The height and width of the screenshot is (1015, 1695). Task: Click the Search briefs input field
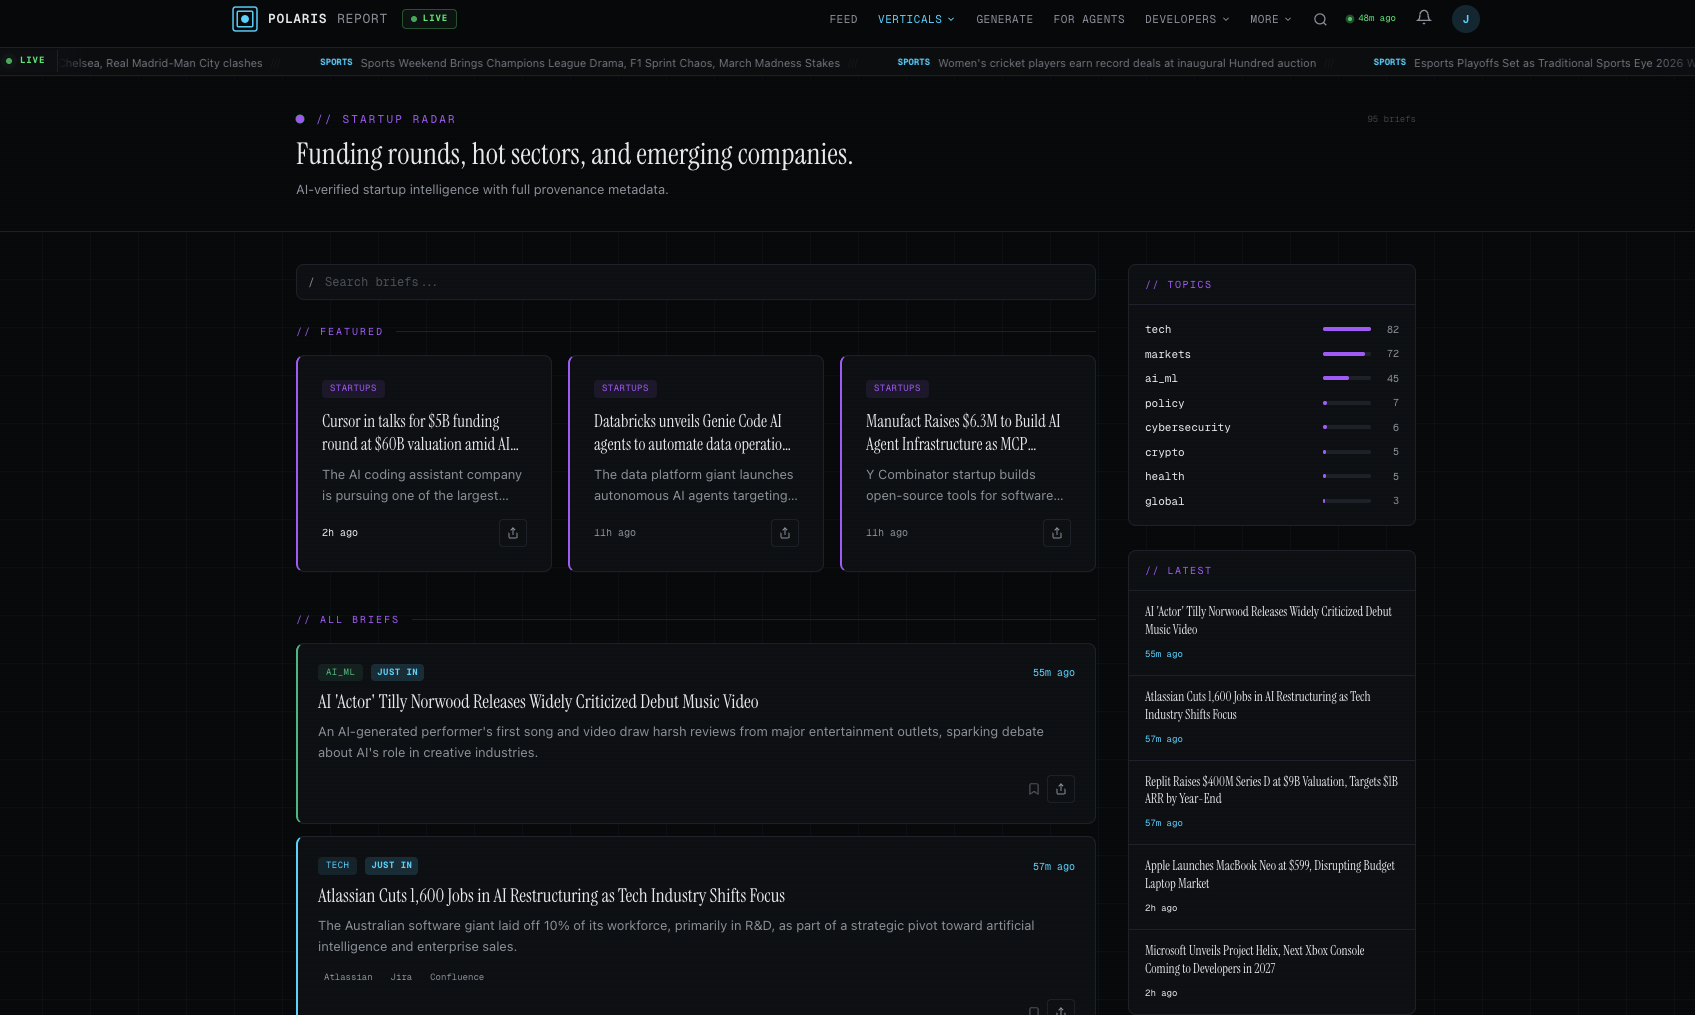tap(696, 282)
